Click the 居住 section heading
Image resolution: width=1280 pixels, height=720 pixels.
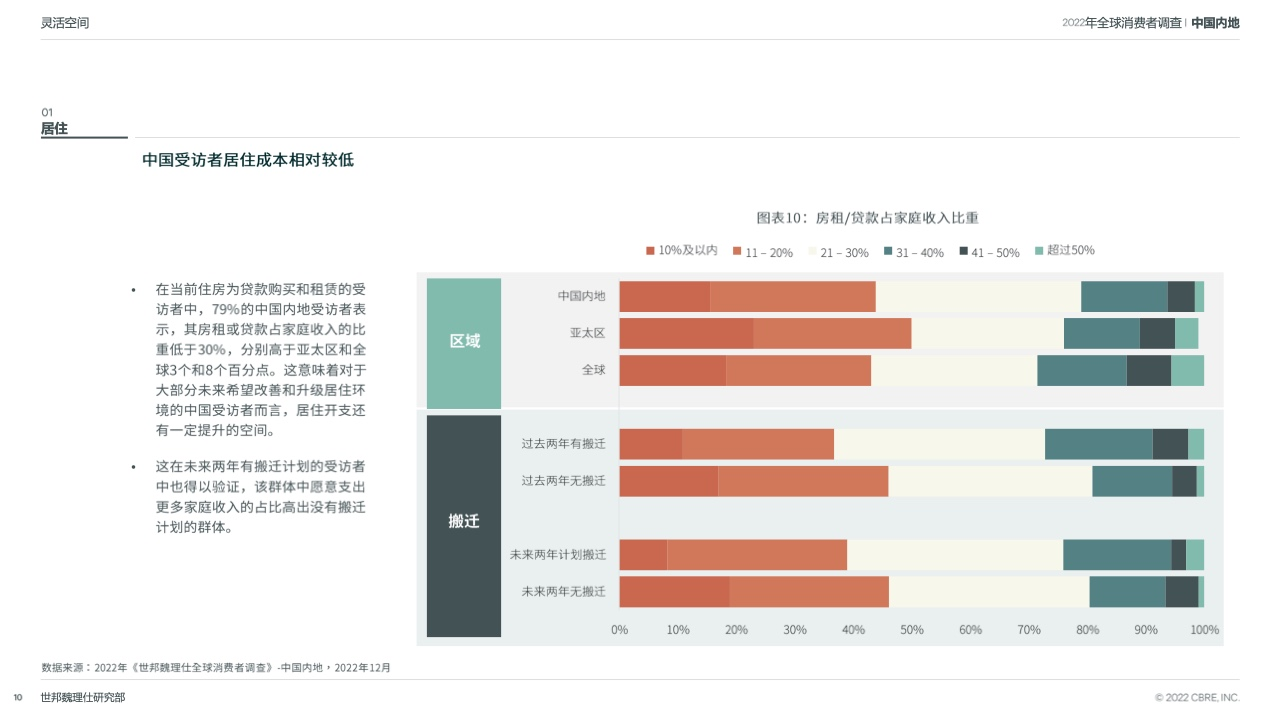[x=54, y=129]
